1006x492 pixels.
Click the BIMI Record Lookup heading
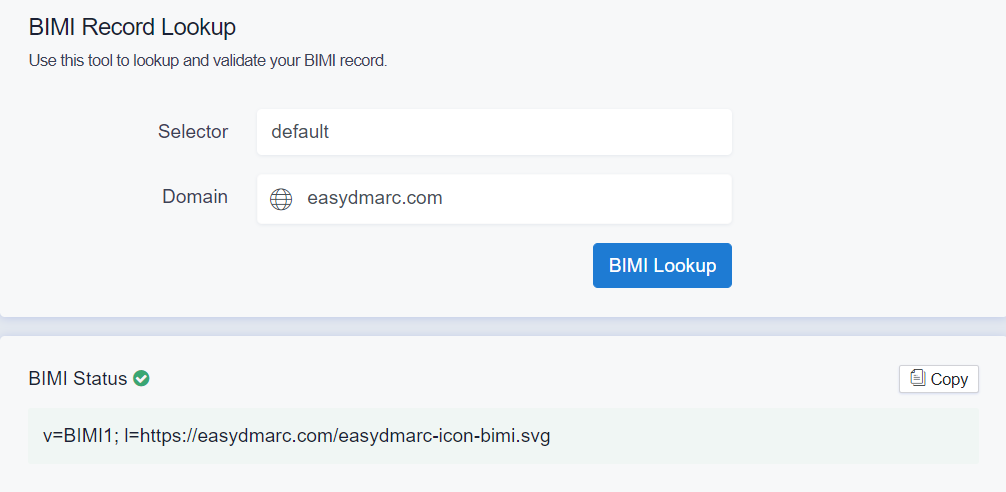coord(132,28)
